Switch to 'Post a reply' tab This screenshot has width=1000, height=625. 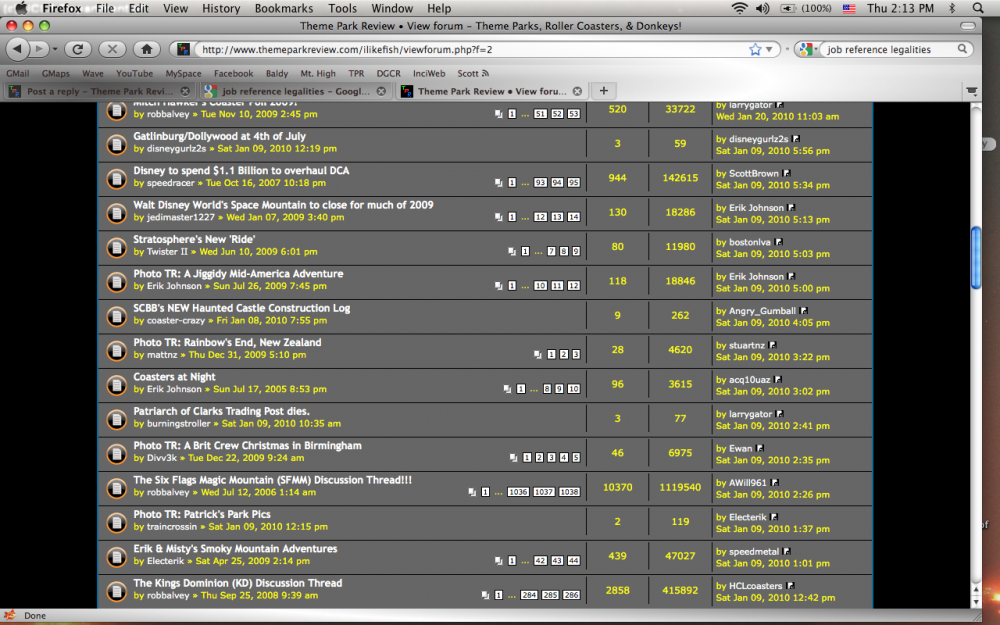point(90,91)
